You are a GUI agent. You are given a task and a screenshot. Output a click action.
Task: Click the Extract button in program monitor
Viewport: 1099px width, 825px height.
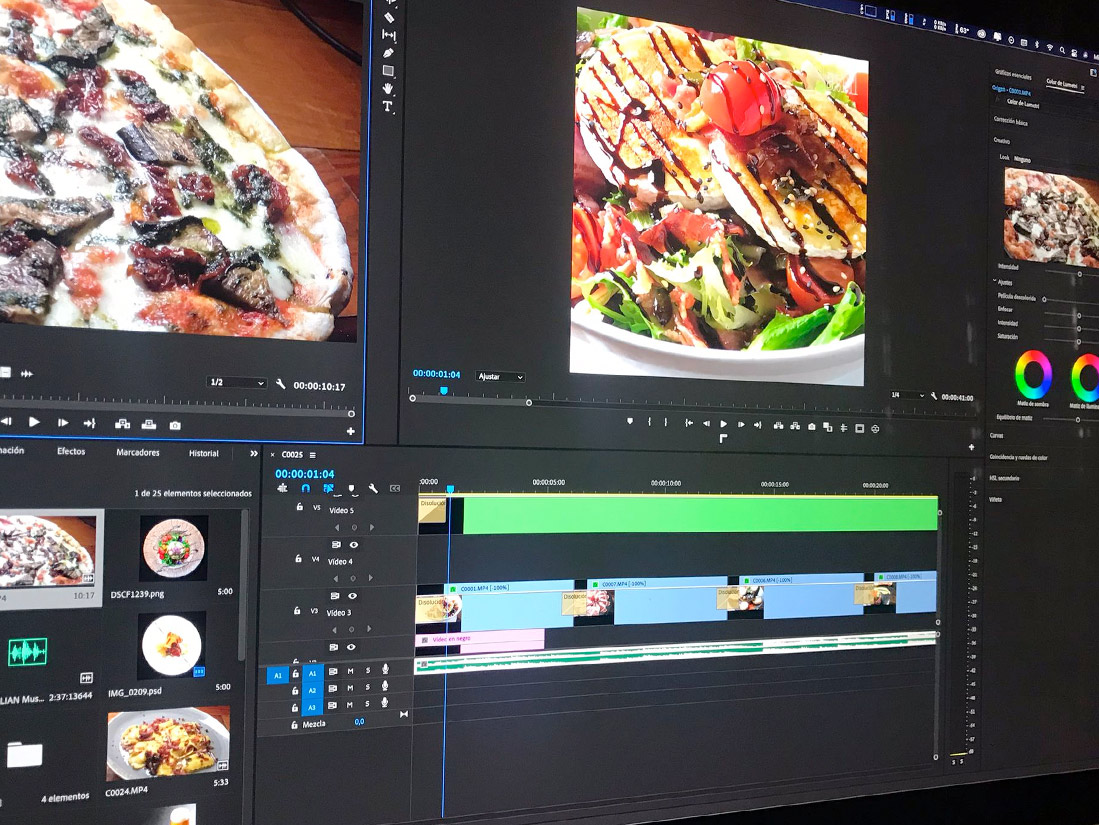(x=795, y=426)
